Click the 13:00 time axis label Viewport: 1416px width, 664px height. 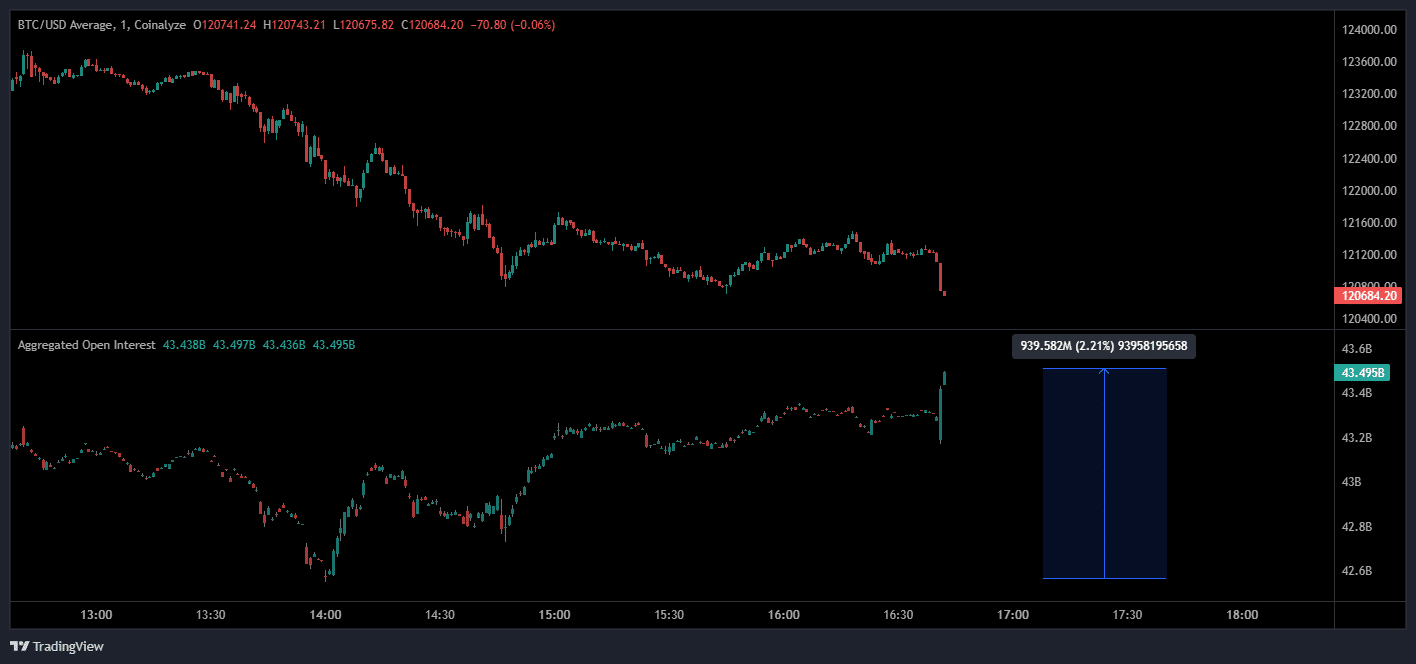click(x=96, y=615)
